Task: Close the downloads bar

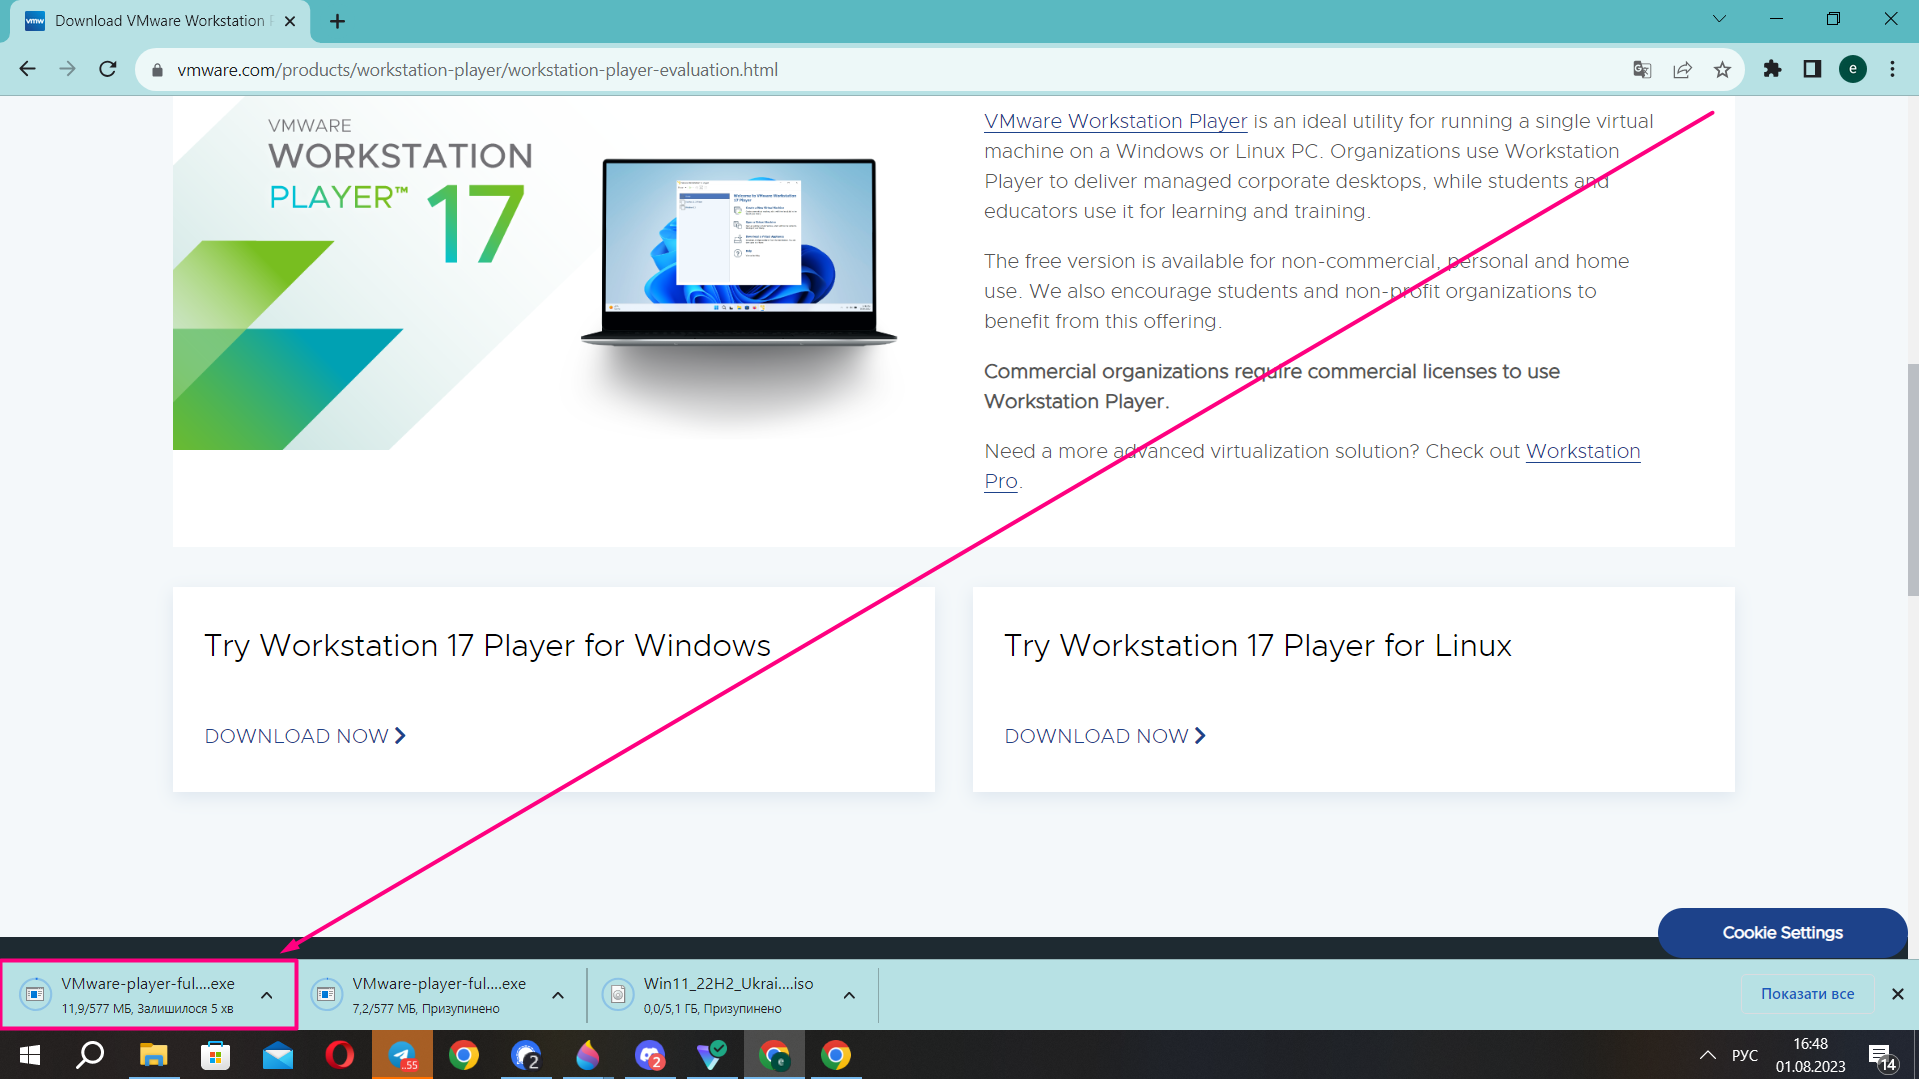Action: (x=1897, y=994)
